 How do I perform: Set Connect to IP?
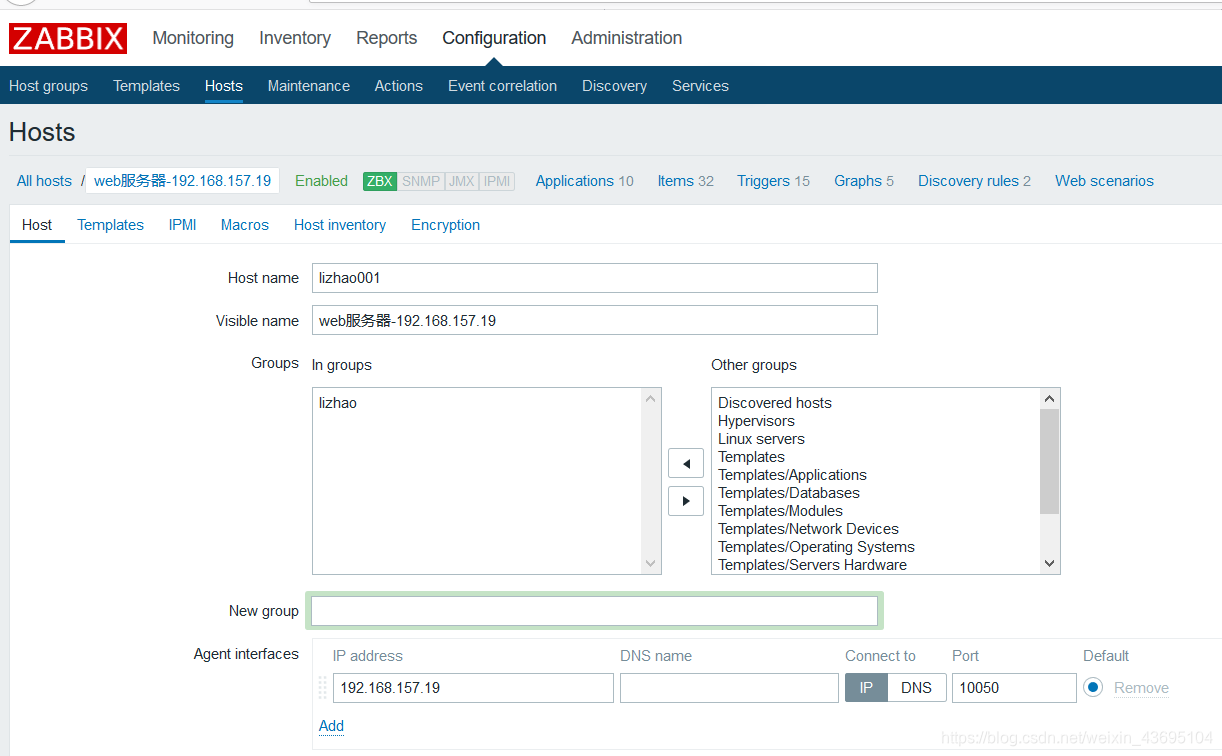(x=866, y=688)
